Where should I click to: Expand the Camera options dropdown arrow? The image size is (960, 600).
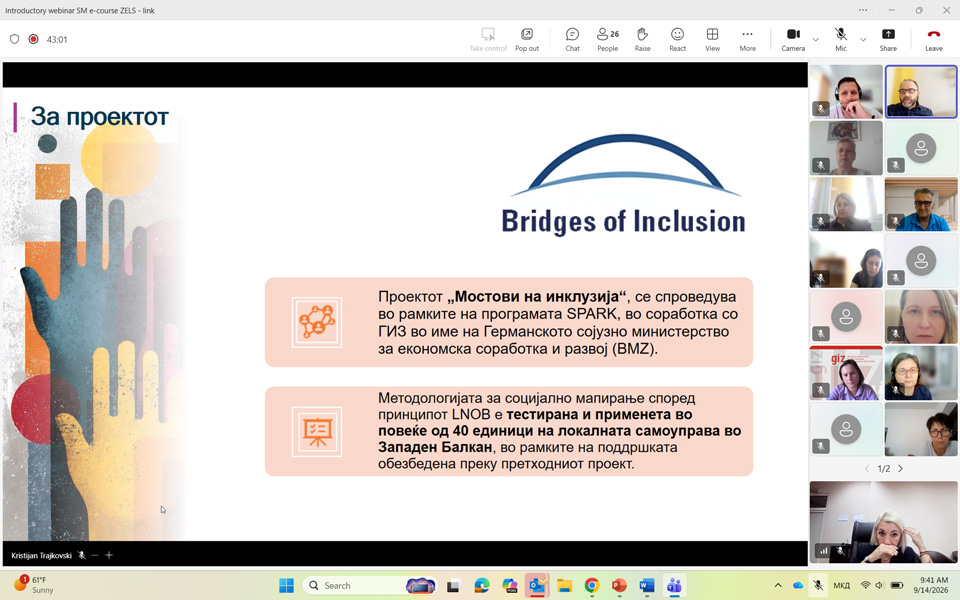tap(816, 40)
